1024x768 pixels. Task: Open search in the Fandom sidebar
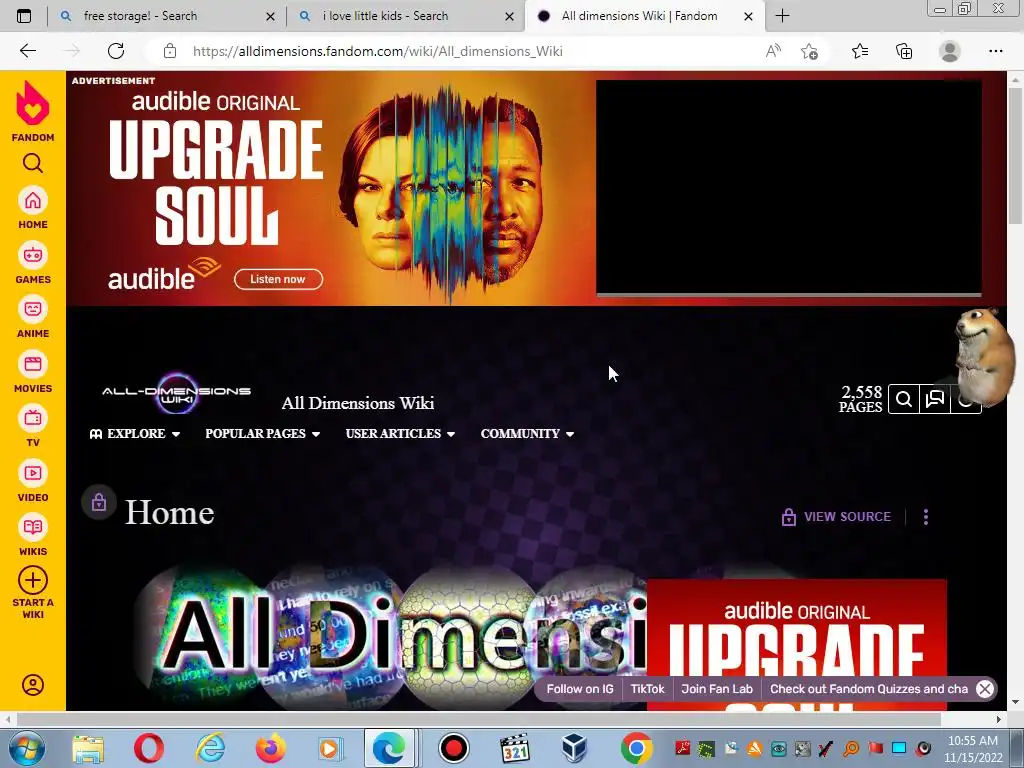point(33,163)
